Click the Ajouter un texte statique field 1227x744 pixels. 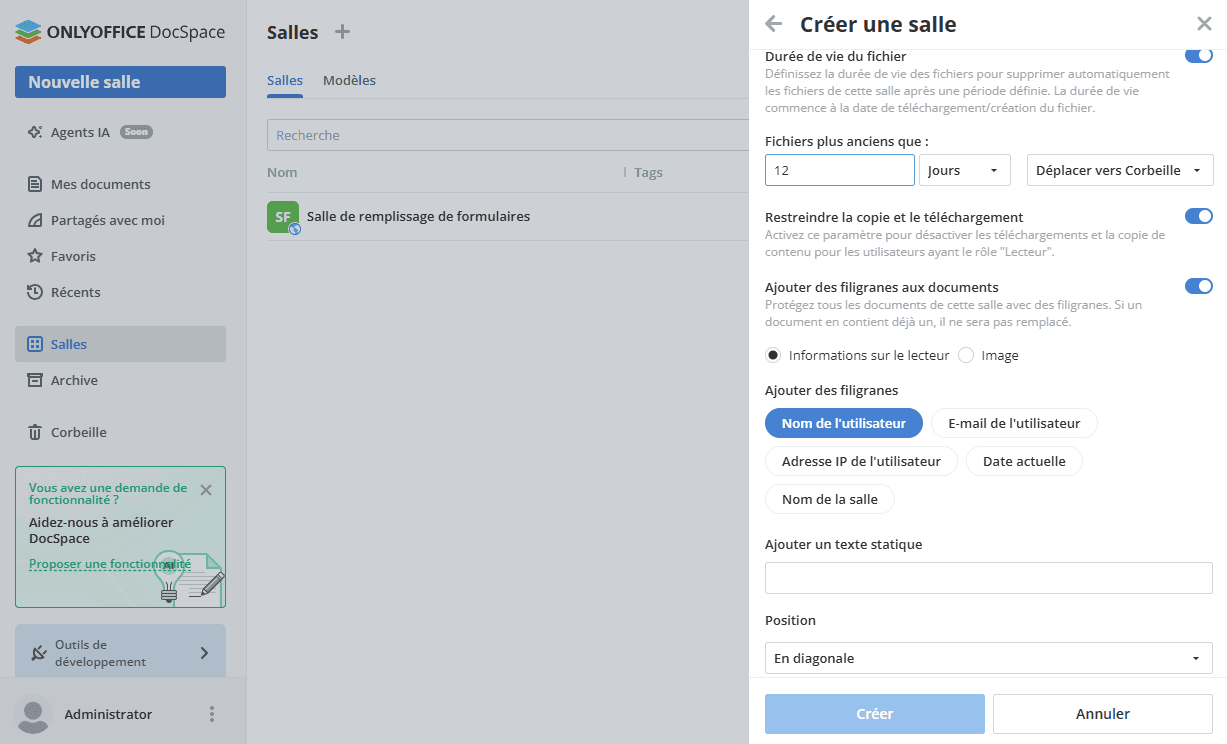(988, 578)
